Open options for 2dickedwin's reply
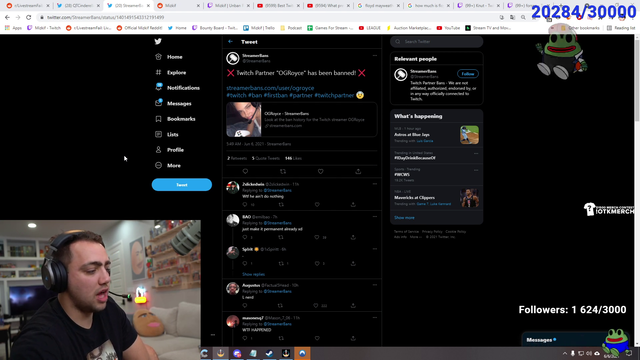The height and width of the screenshot is (360, 640). pos(375,184)
